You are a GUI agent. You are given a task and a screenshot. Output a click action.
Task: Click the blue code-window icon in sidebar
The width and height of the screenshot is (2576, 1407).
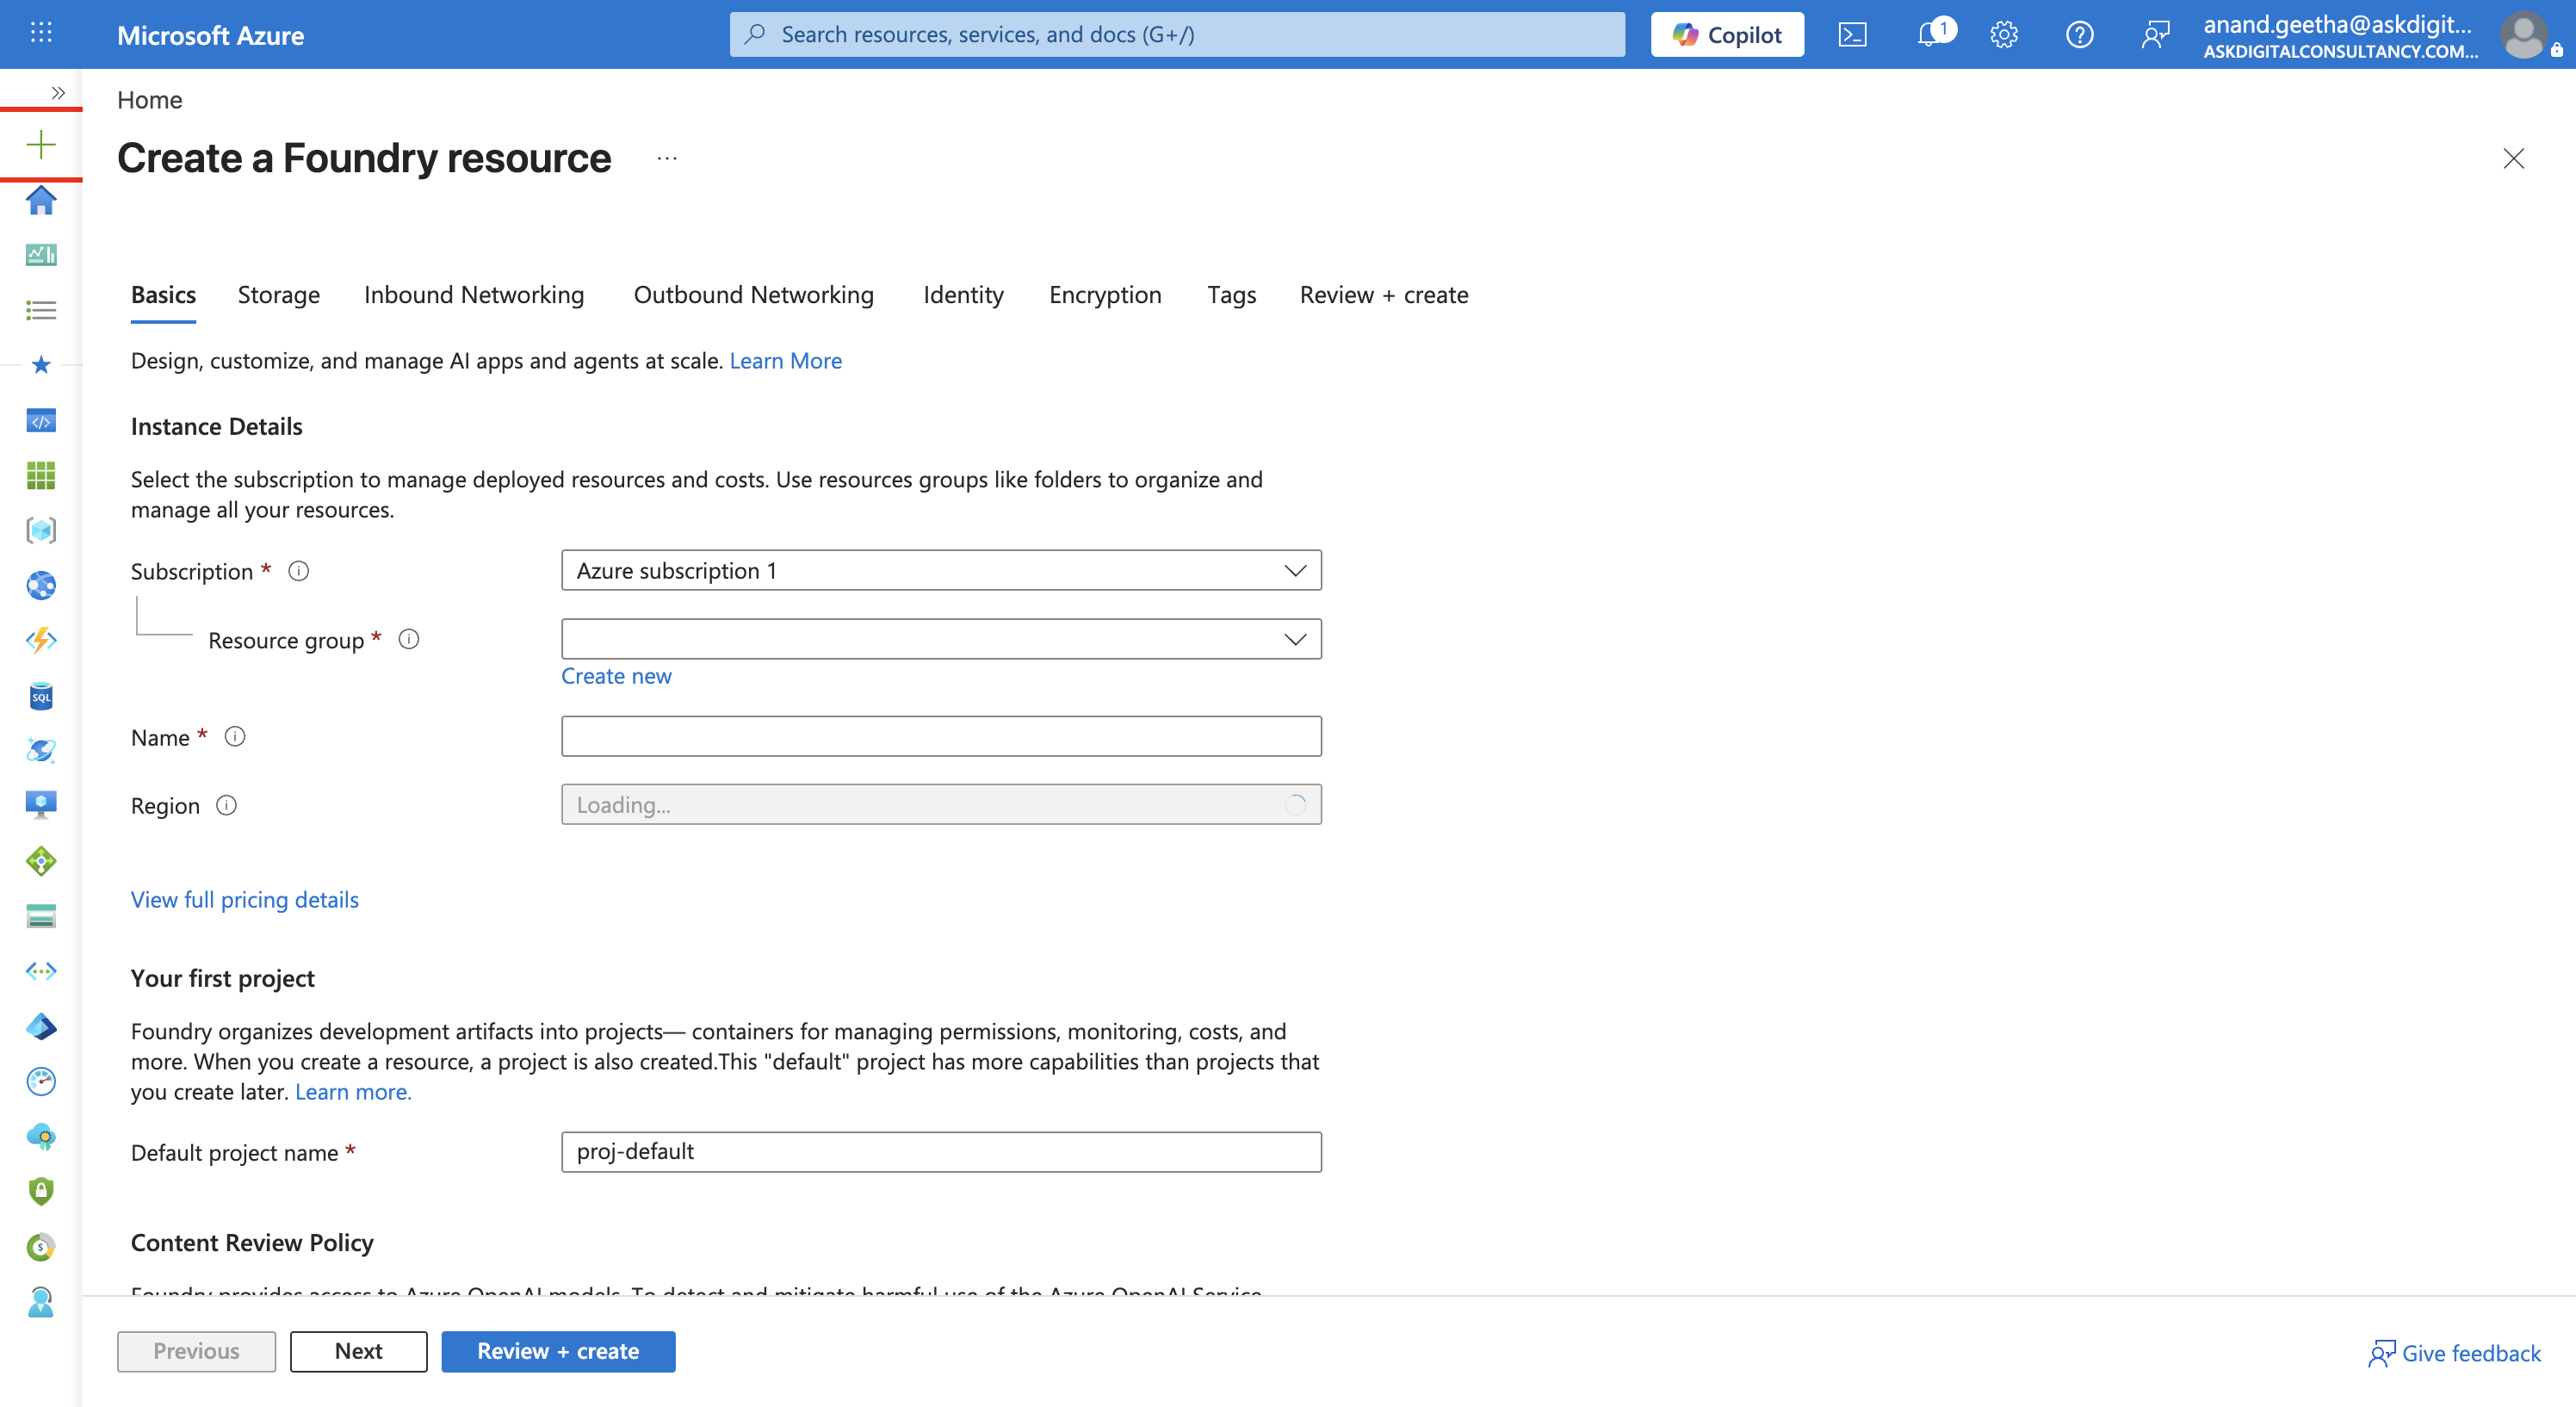tap(41, 421)
